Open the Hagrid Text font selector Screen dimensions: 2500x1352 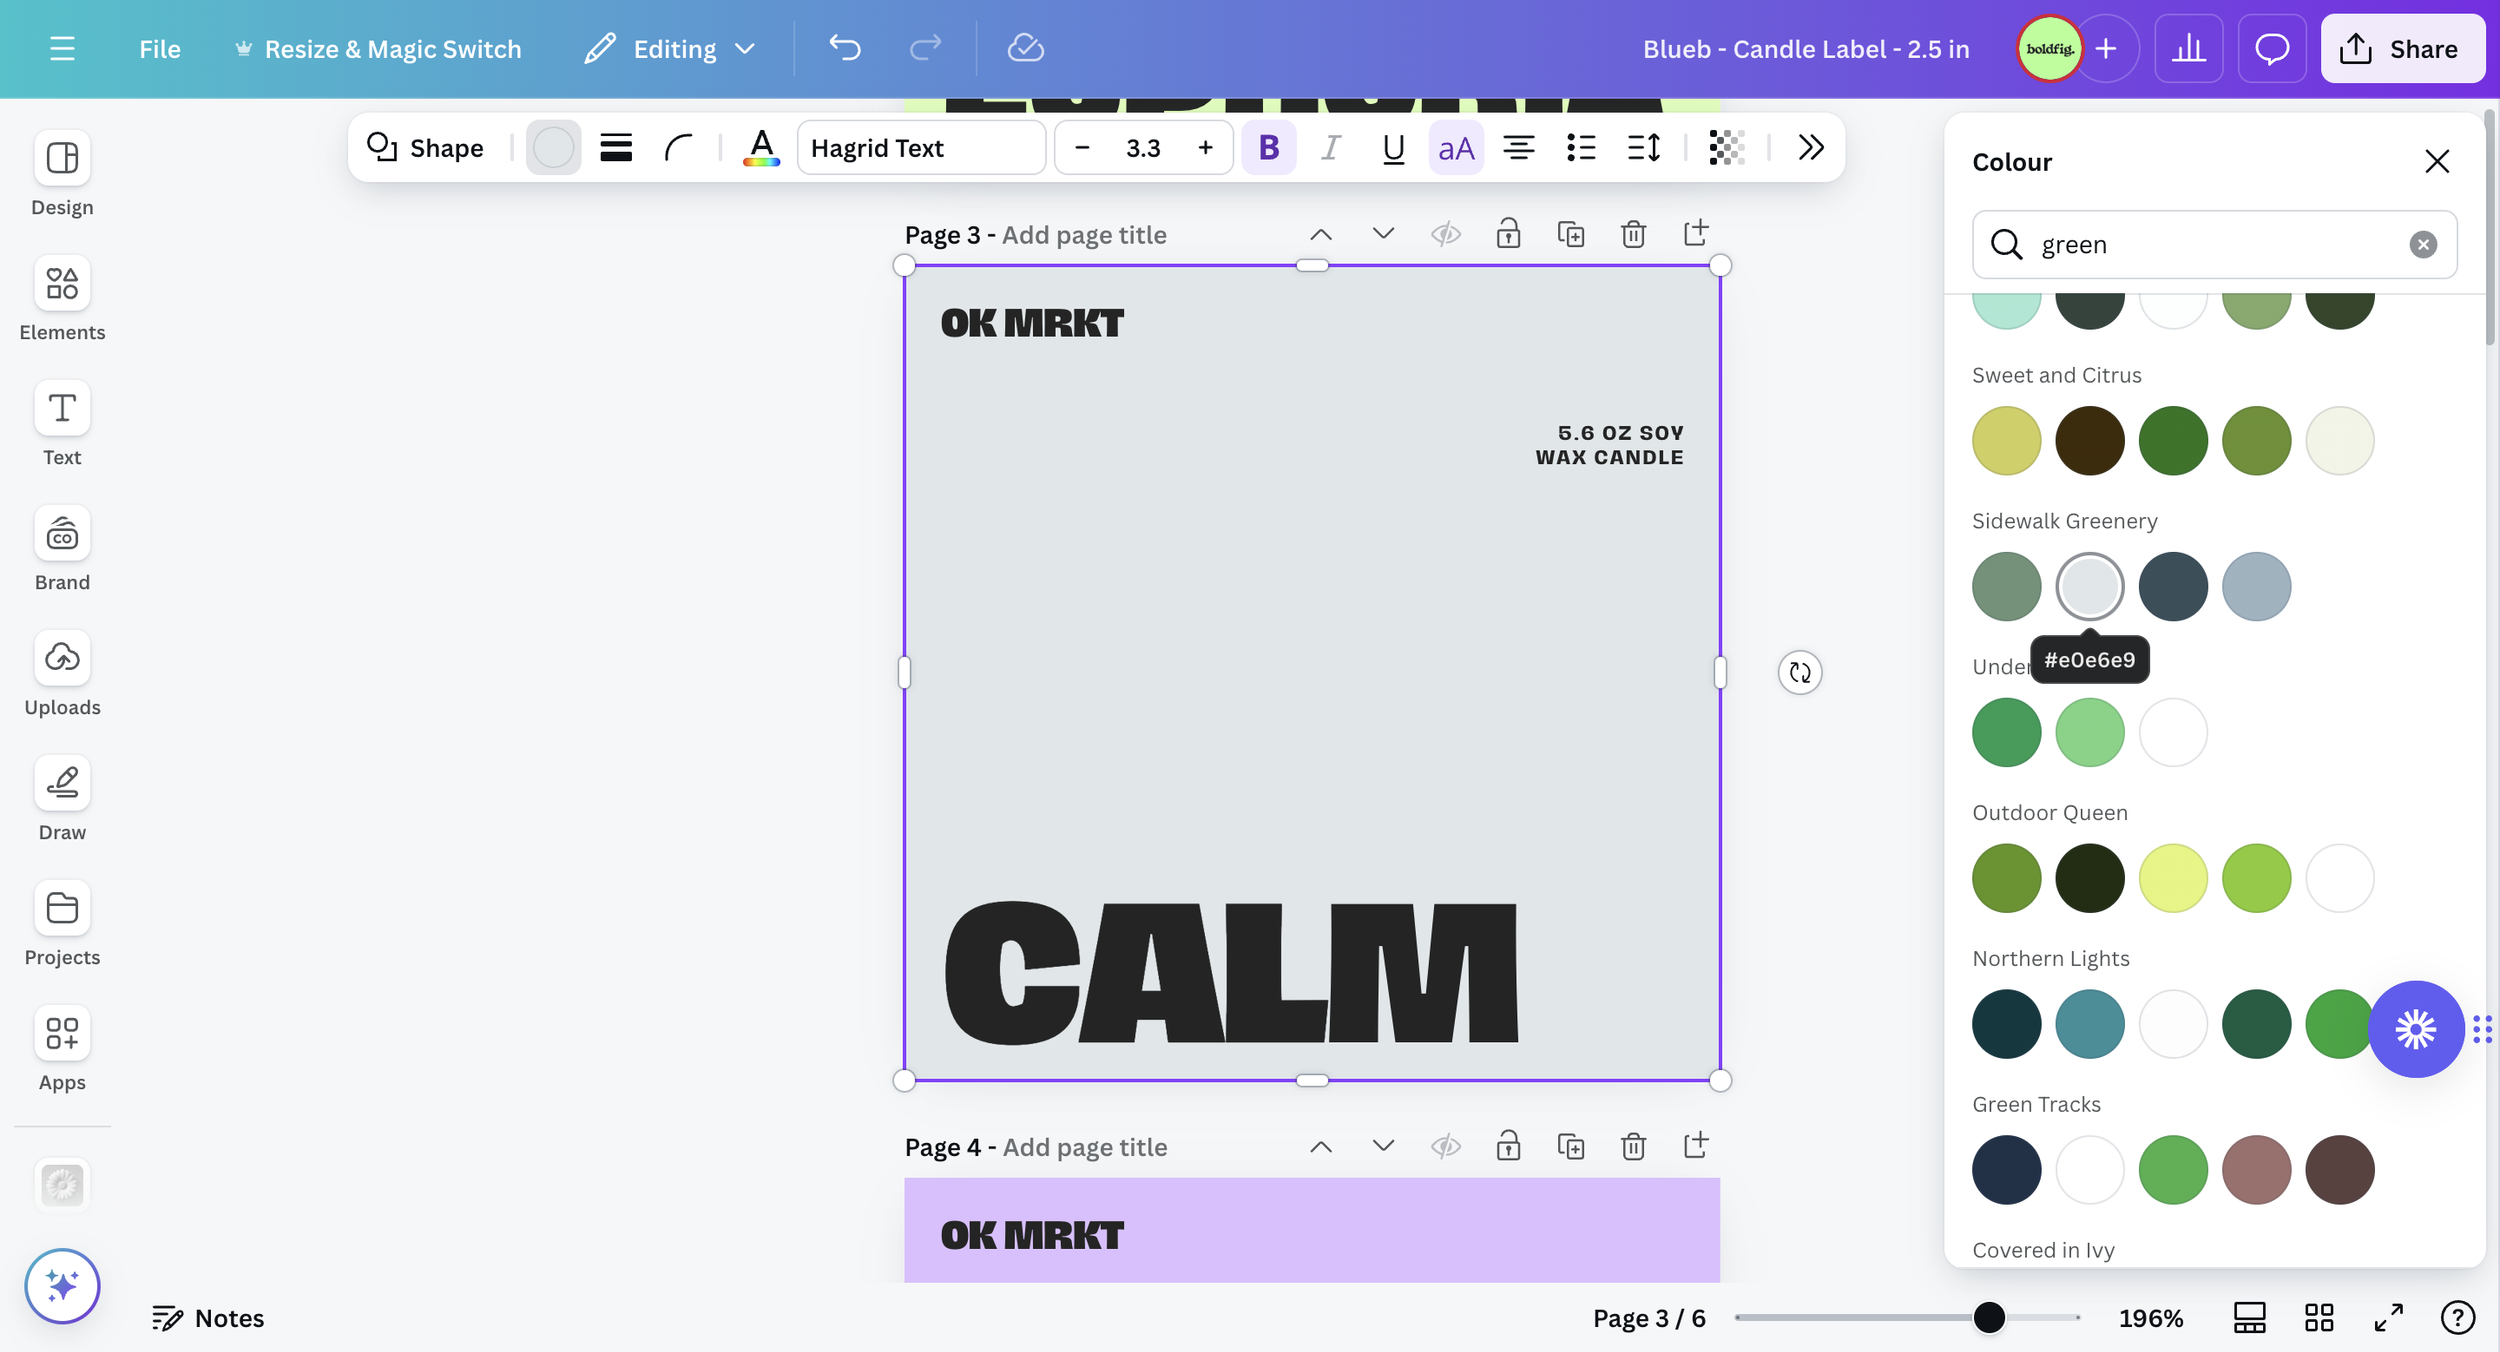click(920, 148)
